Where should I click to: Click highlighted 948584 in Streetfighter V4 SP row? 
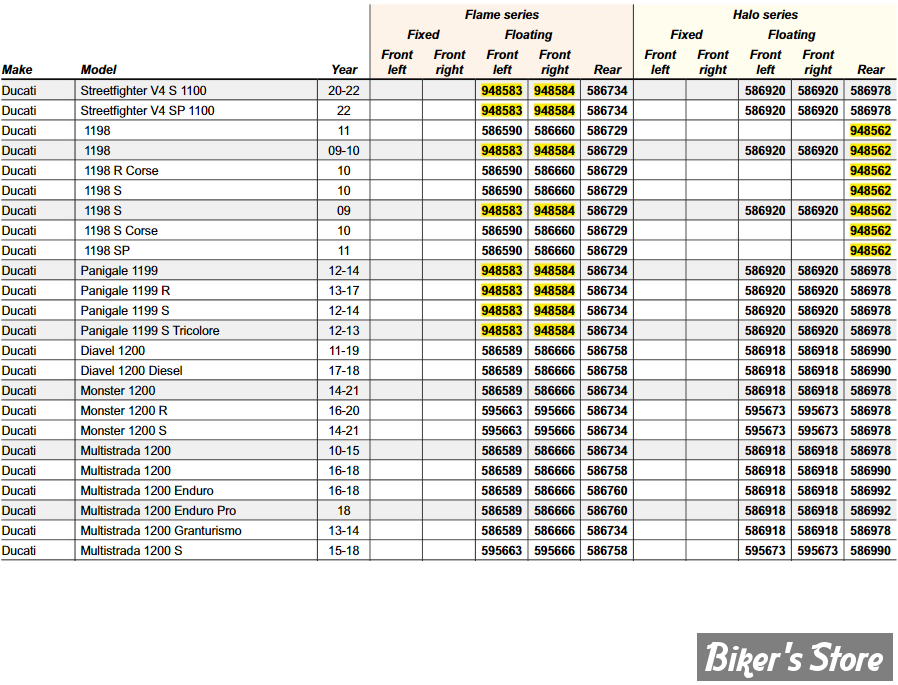click(554, 111)
